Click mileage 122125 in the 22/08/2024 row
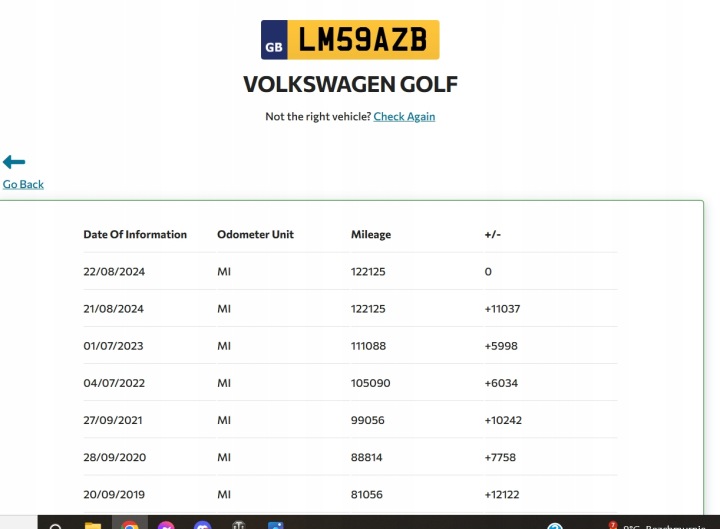 point(368,272)
